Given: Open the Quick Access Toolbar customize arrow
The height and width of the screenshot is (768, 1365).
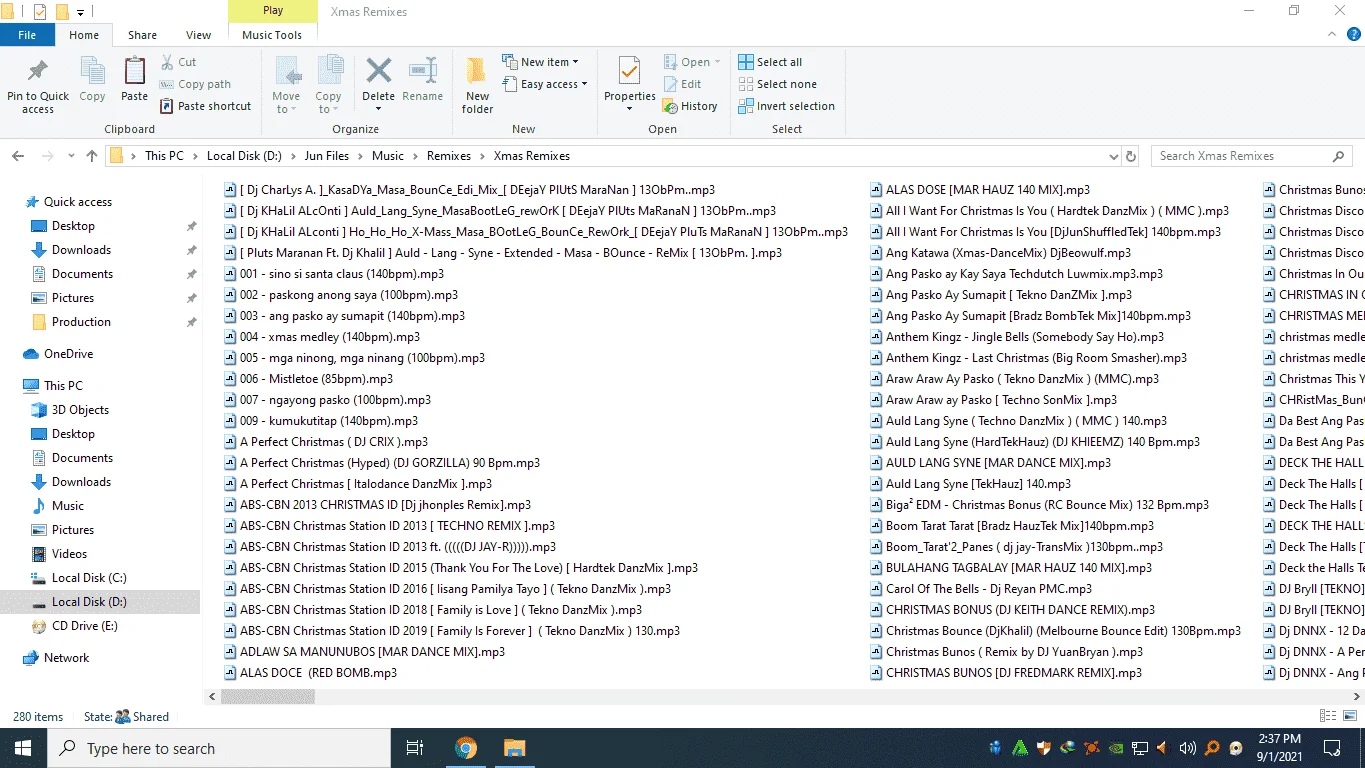Looking at the screenshot, I should coord(80,12).
